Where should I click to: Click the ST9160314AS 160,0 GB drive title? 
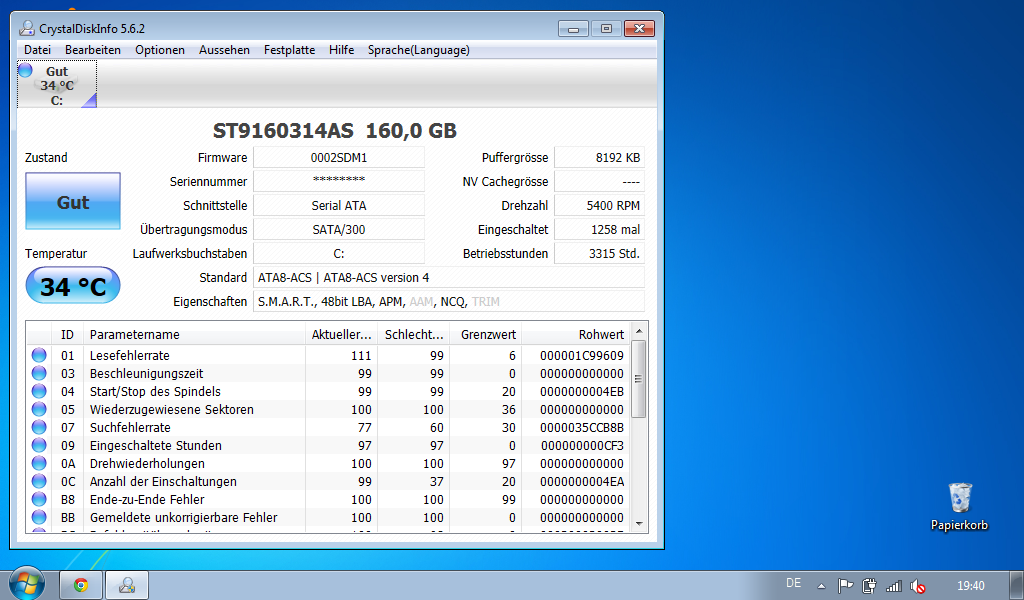coord(335,131)
